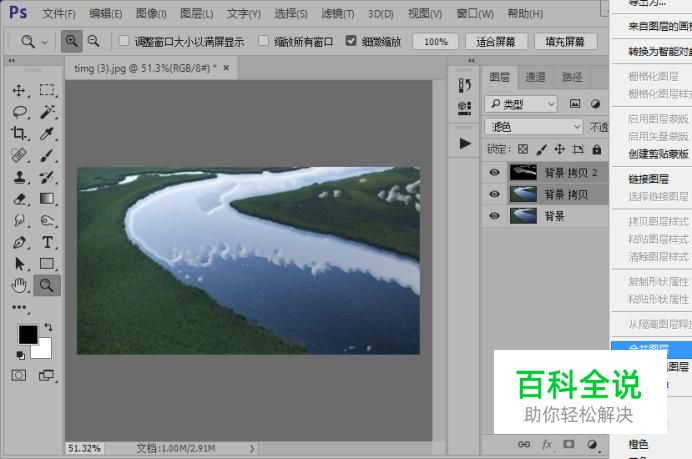Select the Clone Stamp tool

[x=19, y=177]
